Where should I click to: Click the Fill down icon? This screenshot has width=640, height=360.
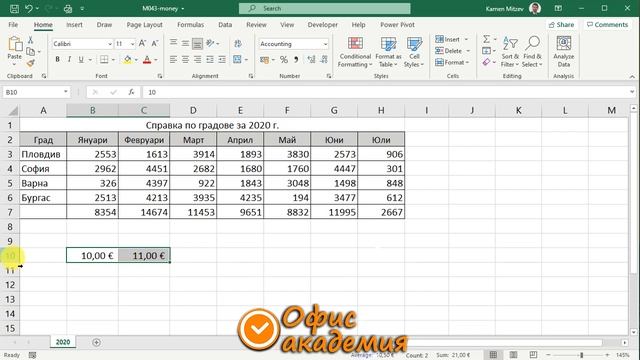[x=487, y=51]
